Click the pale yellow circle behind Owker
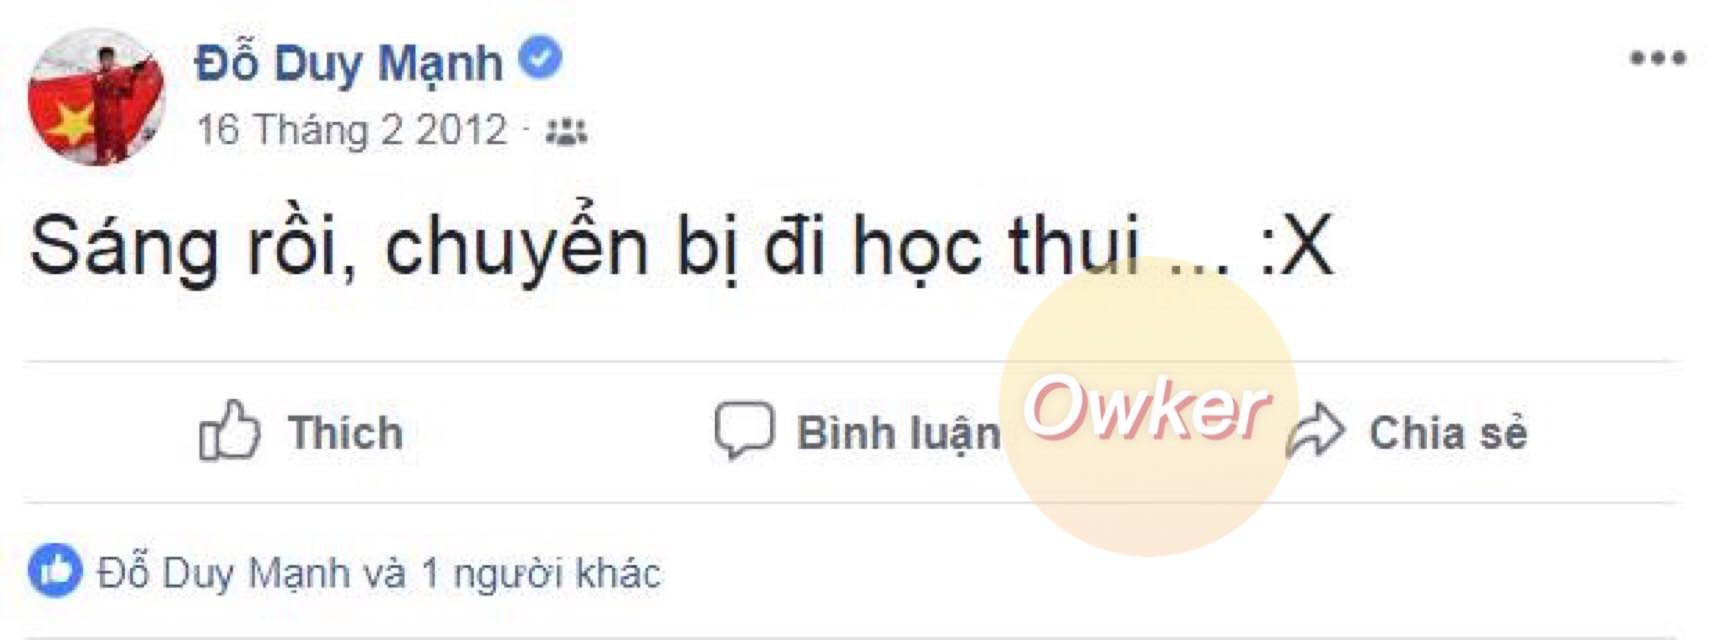1718x640 pixels. (1149, 406)
